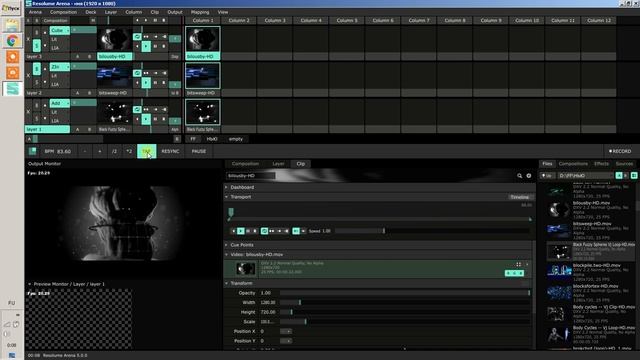Expand the Dashboard section
The image size is (640, 360).
227,187
